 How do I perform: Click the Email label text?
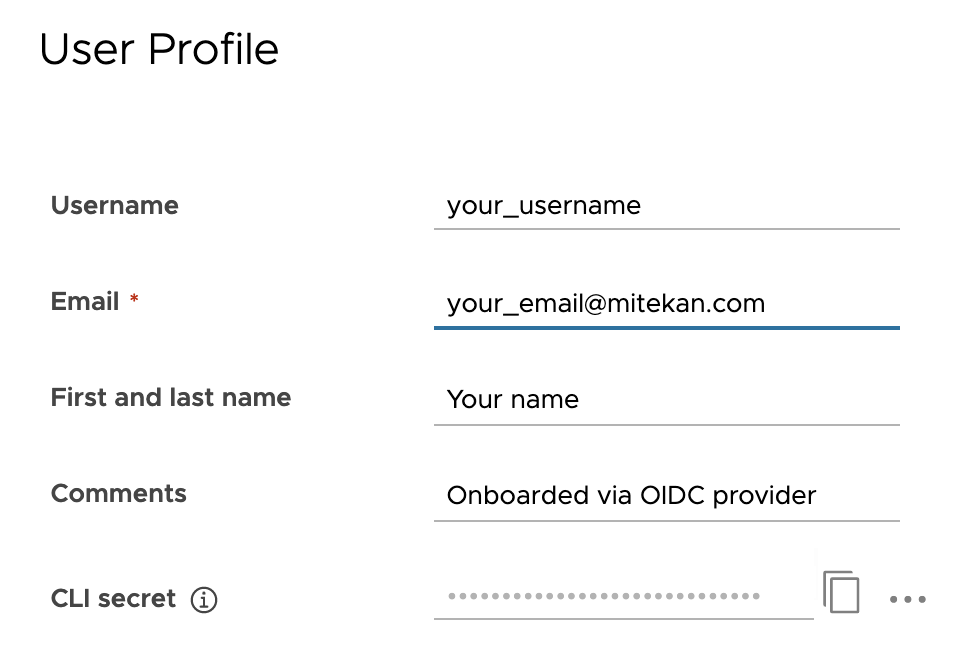coord(85,302)
